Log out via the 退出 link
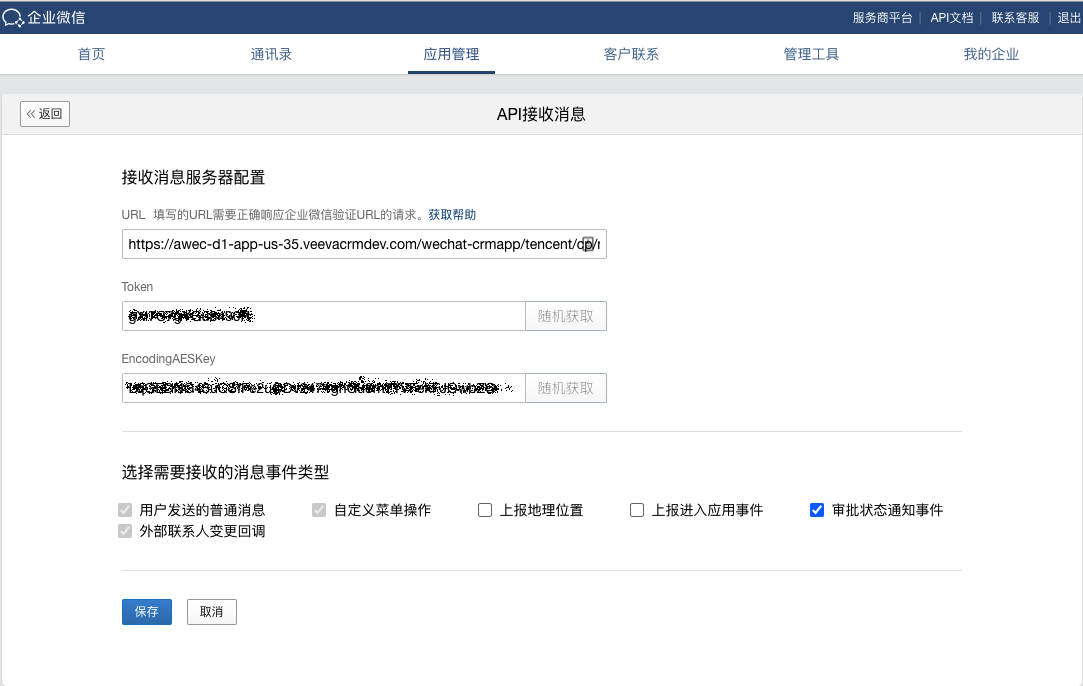This screenshot has width=1083, height=686. [1069, 17]
